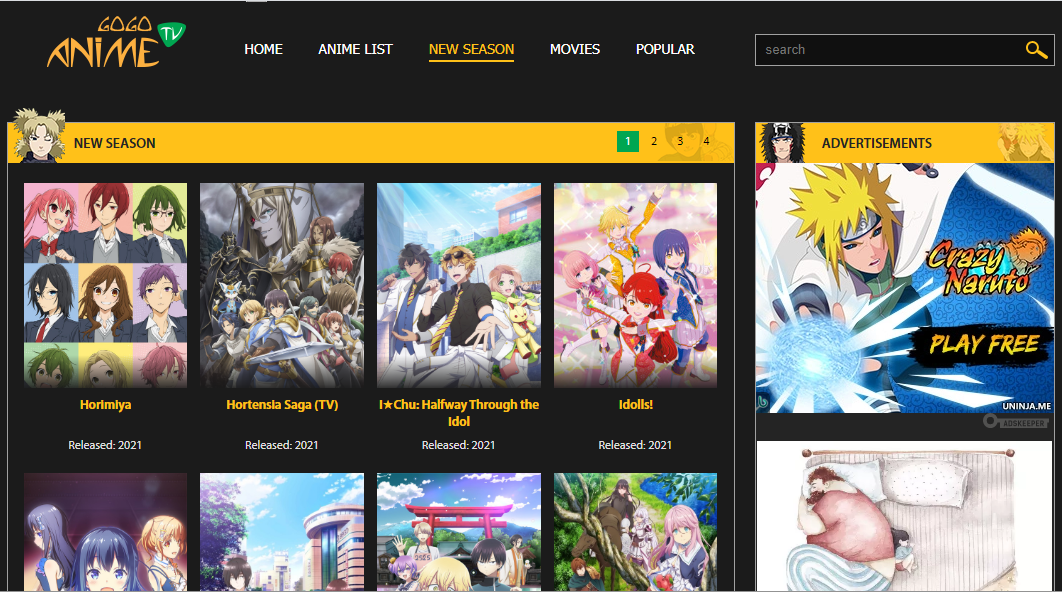The height and width of the screenshot is (592, 1062).
Task: Open the Popular menu item
Action: click(x=665, y=49)
